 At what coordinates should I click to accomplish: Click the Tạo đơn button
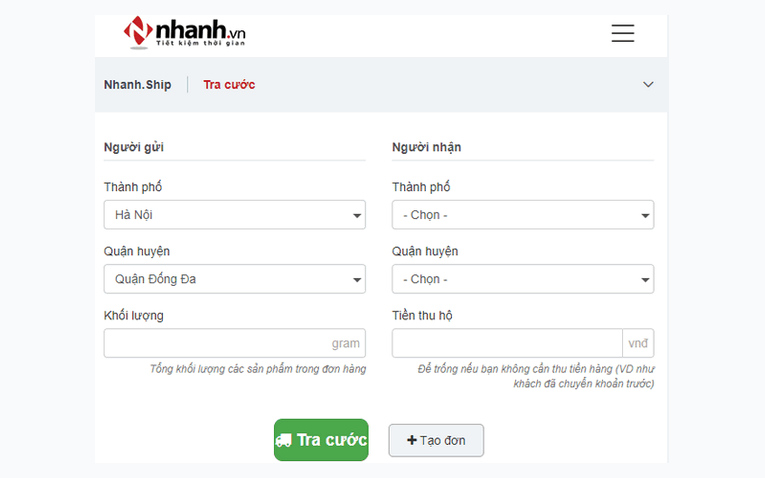436,440
